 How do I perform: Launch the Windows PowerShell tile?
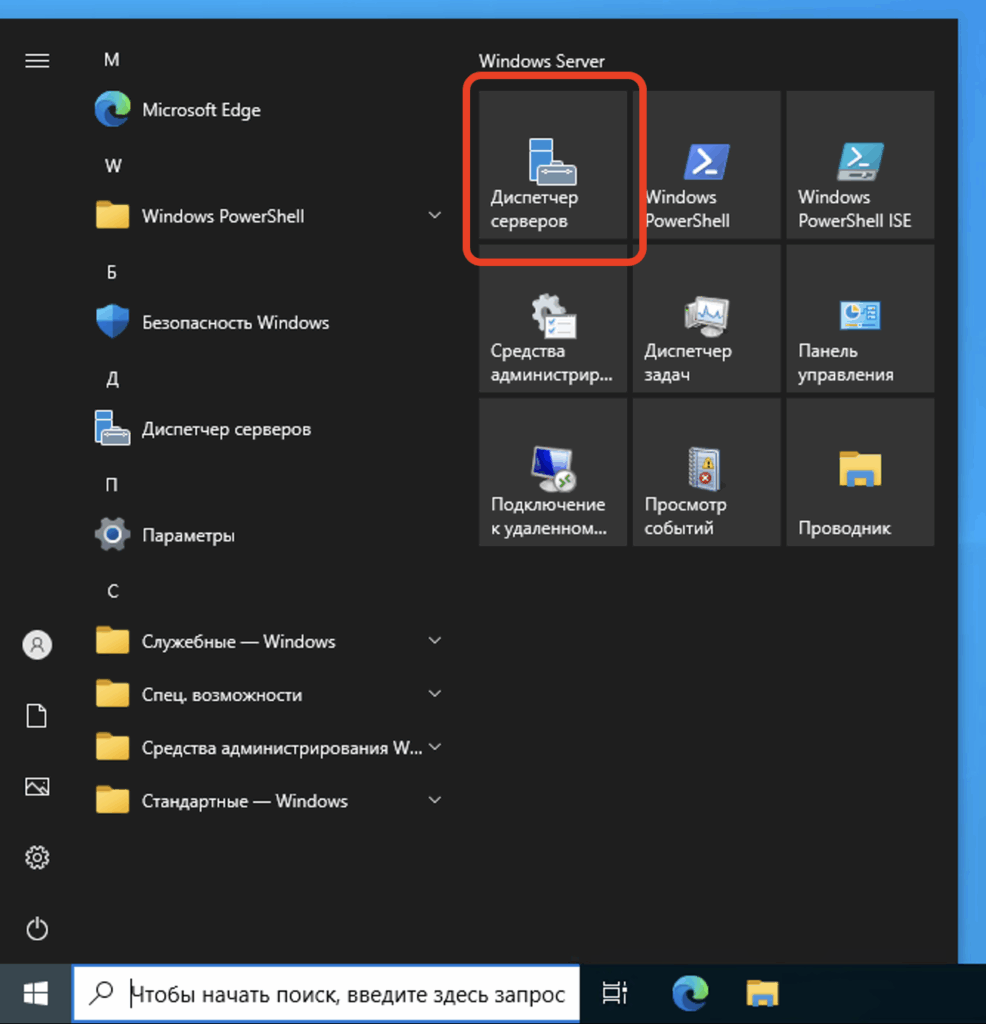707,165
